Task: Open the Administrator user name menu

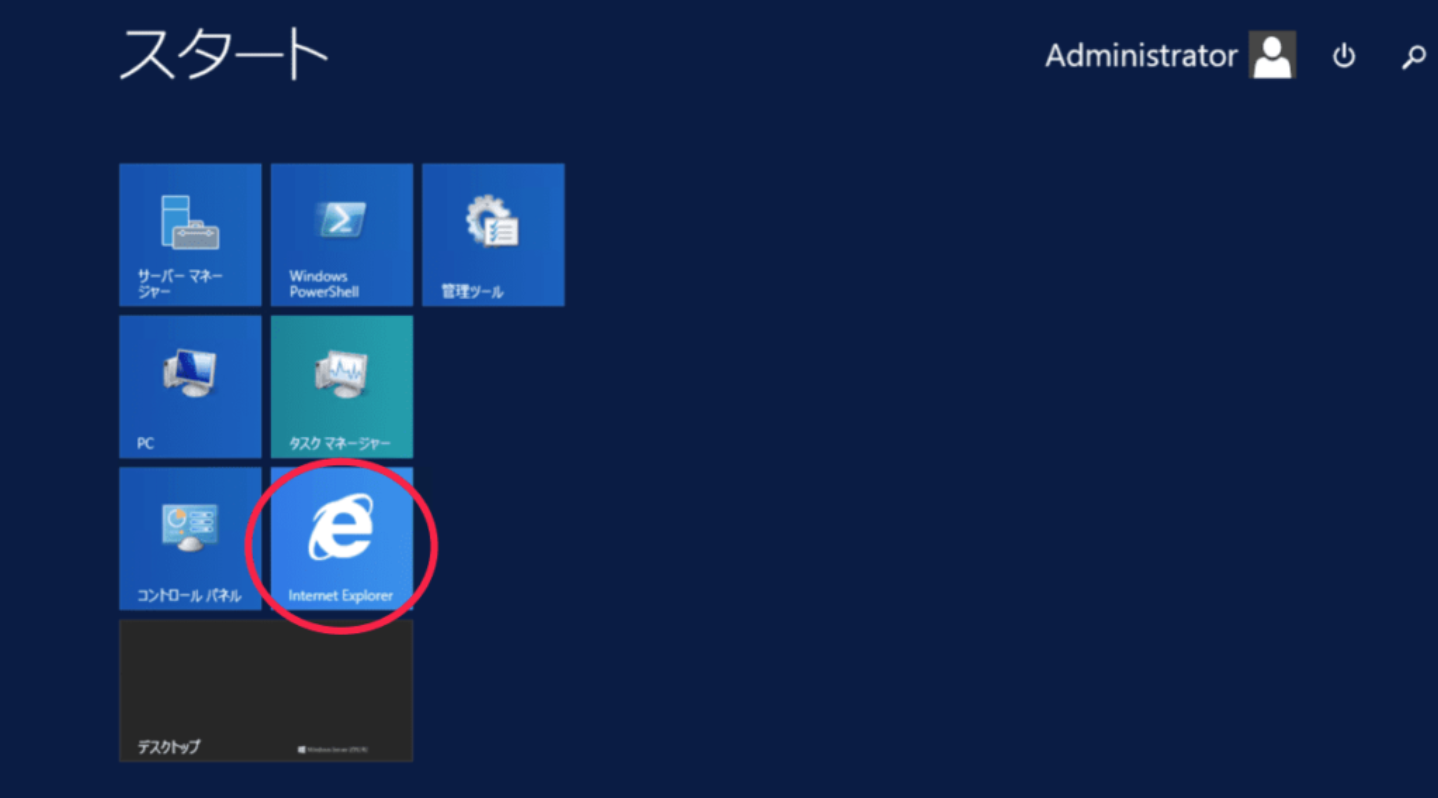Action: 1140,56
